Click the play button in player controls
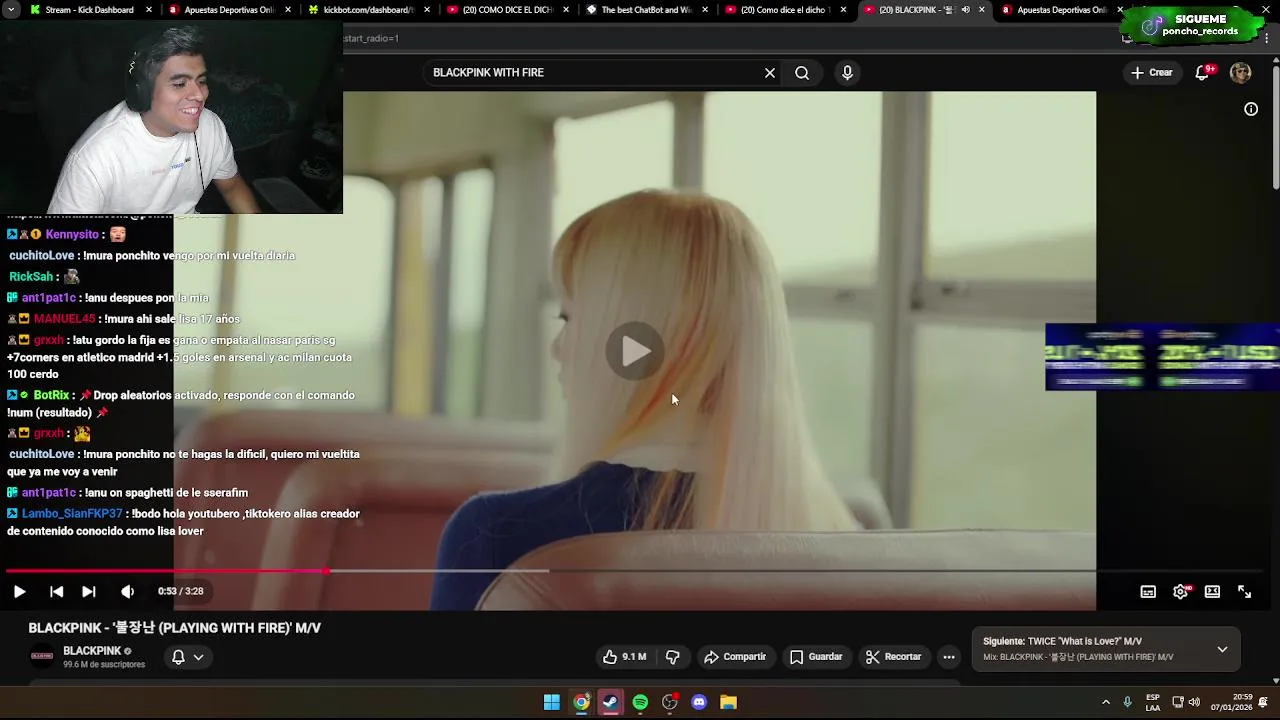 (19, 591)
